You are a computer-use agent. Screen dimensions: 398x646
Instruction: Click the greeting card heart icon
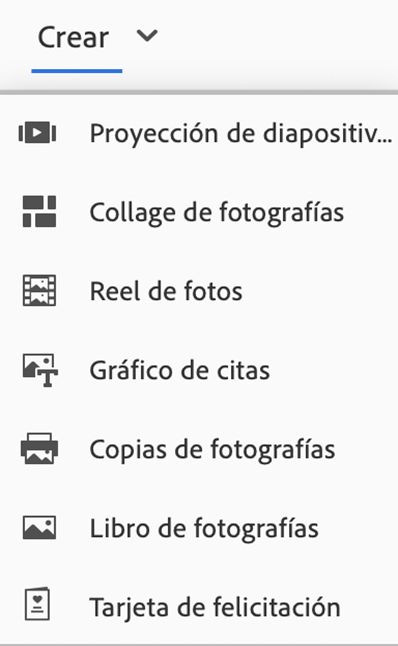pyautogui.click(x=37, y=604)
